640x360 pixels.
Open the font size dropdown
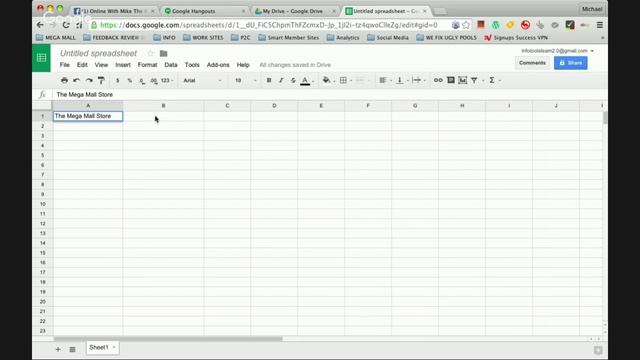[245, 80]
